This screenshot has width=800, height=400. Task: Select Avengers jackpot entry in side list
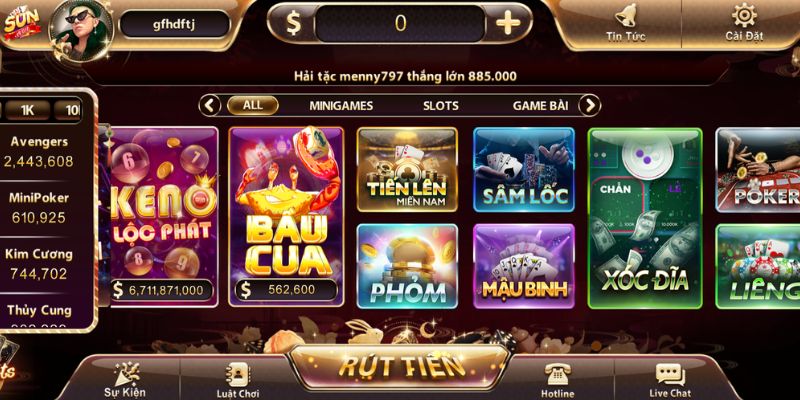39,152
